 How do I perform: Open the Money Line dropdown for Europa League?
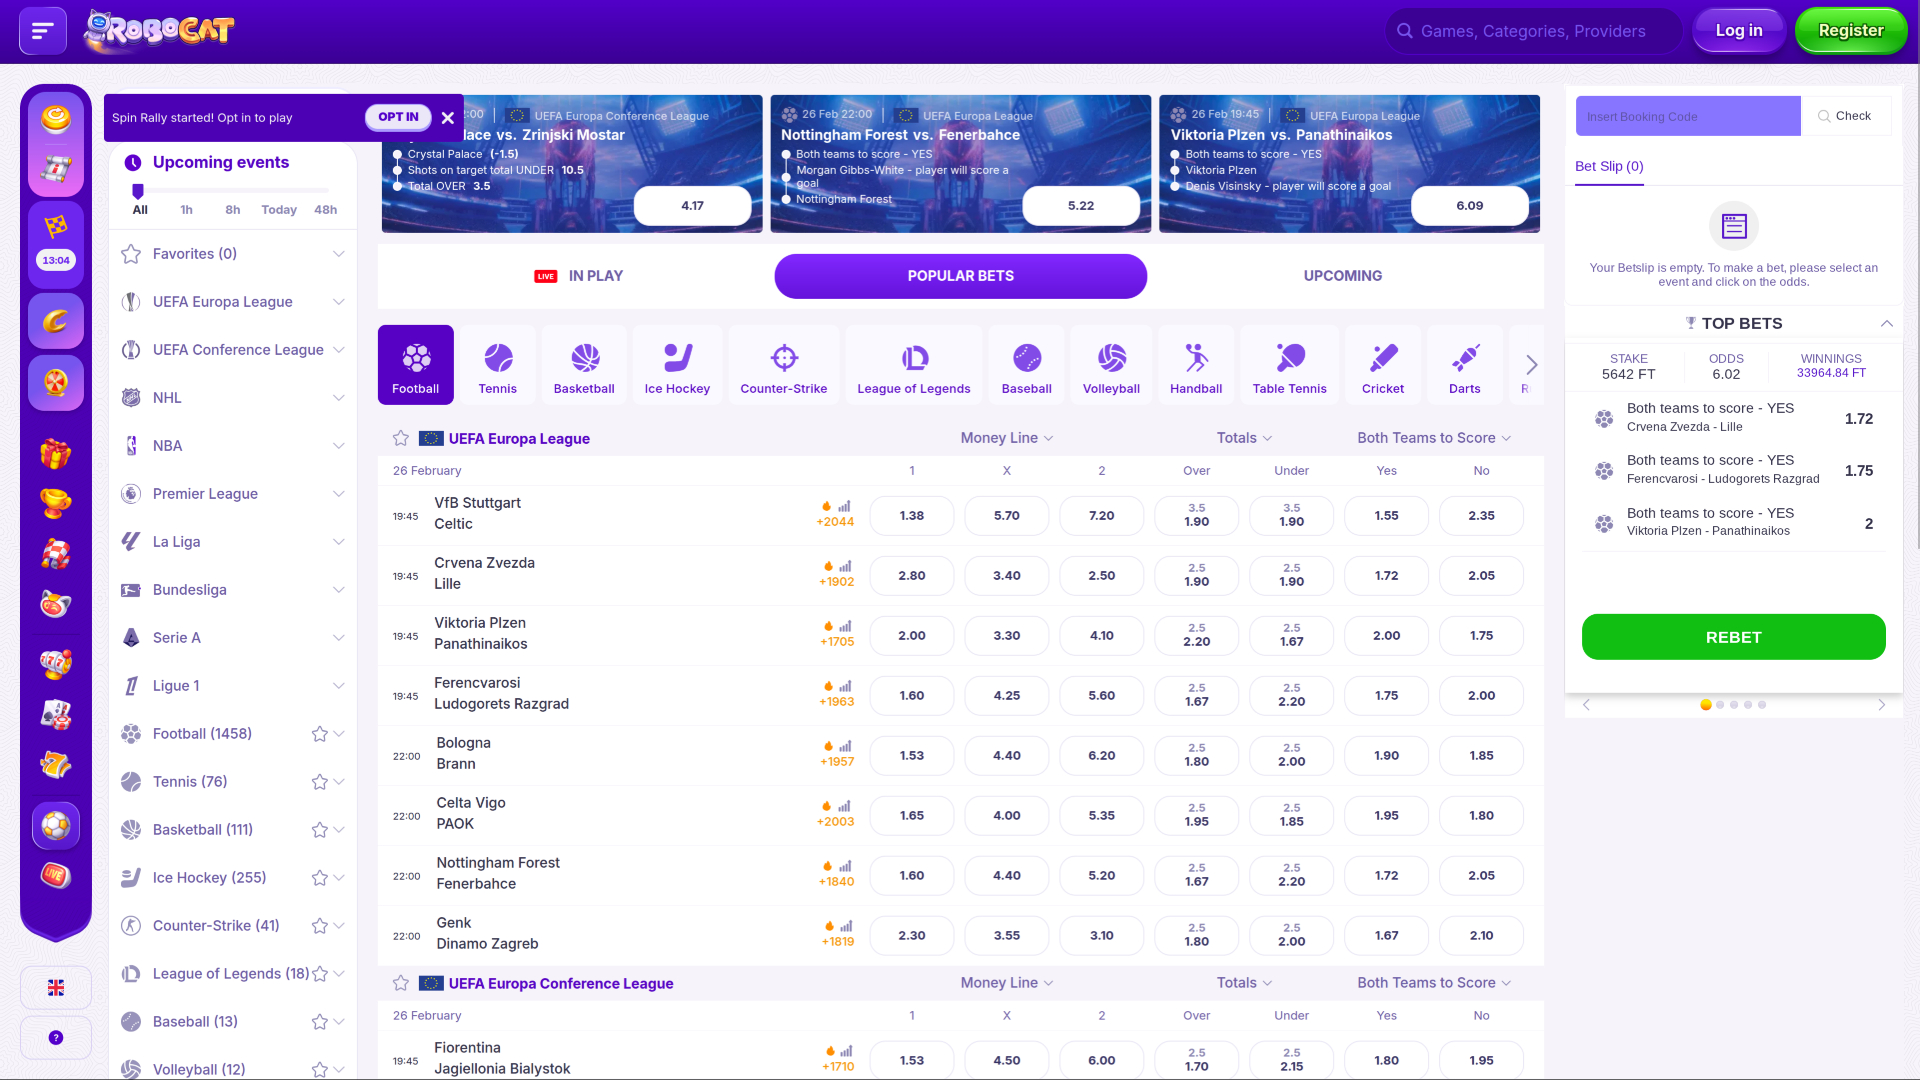pyautogui.click(x=1006, y=438)
